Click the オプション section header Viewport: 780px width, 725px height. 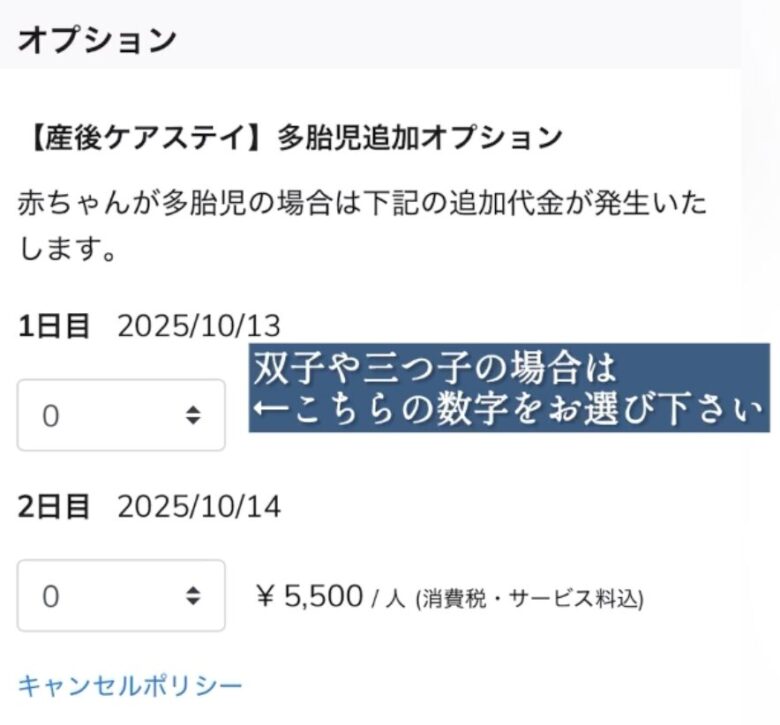(x=96, y=39)
